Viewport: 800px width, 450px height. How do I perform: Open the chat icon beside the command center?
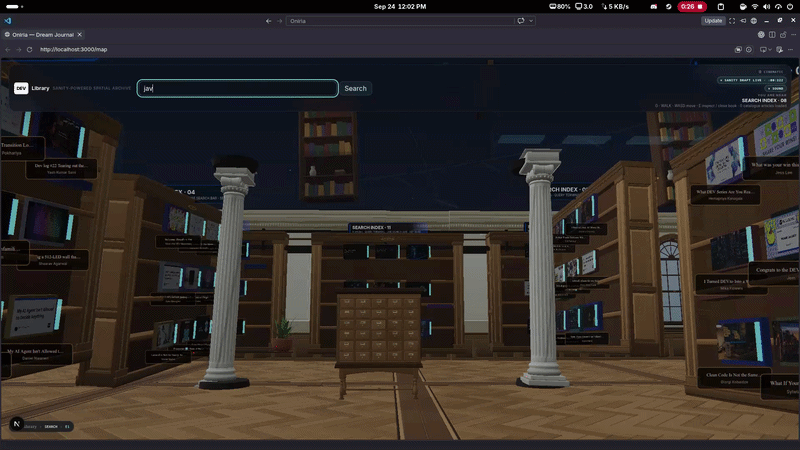point(521,21)
